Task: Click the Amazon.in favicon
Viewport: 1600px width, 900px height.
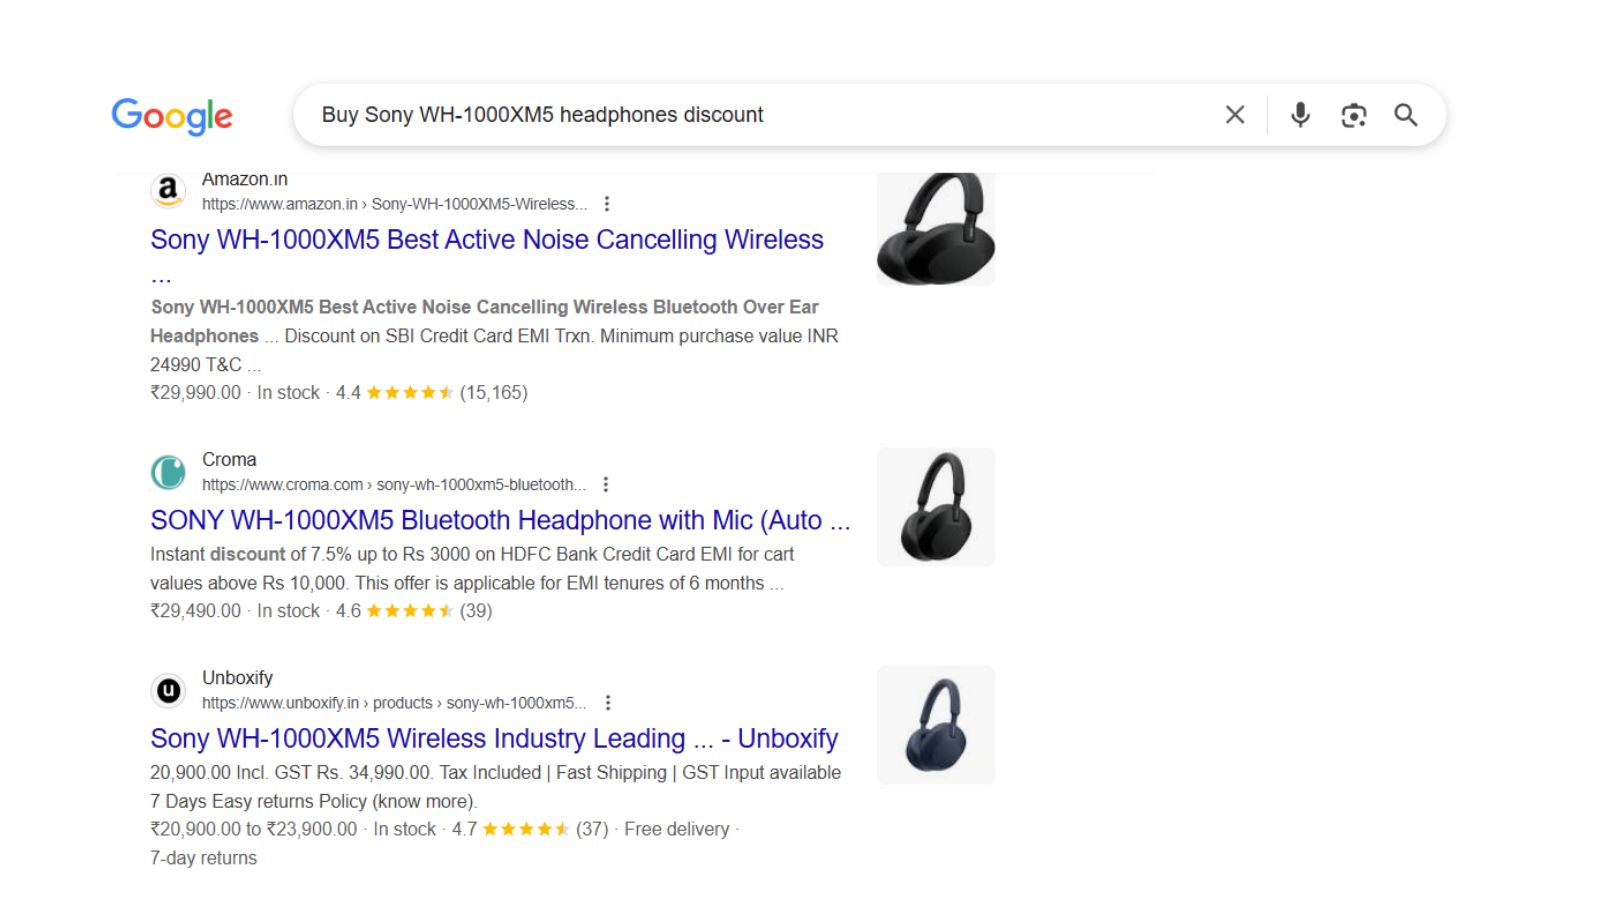Action: click(x=168, y=190)
